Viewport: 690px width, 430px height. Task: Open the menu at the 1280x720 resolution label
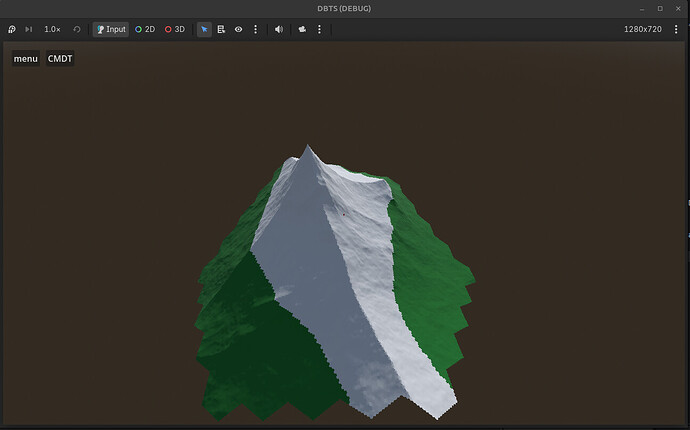(x=676, y=29)
